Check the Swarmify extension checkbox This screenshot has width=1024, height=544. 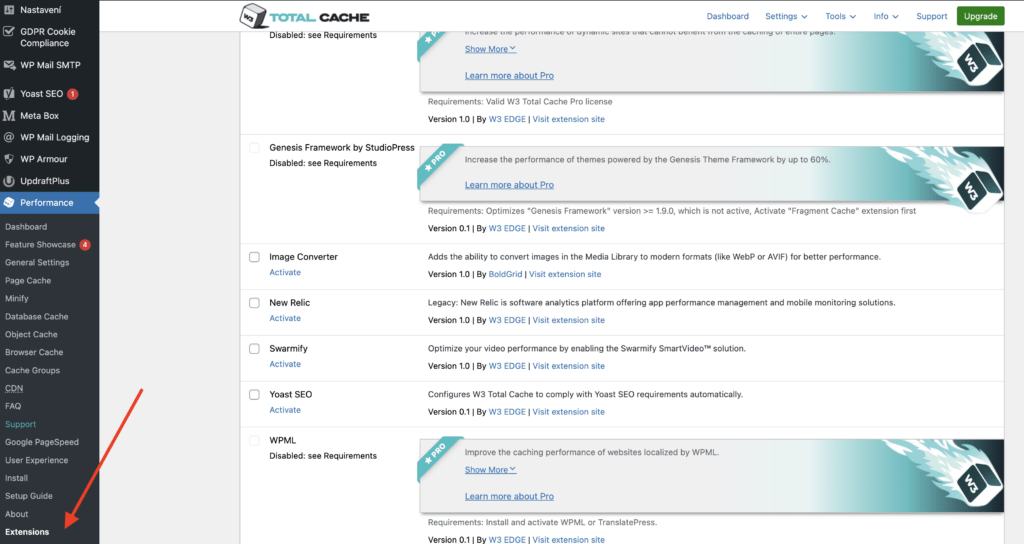pyautogui.click(x=254, y=349)
